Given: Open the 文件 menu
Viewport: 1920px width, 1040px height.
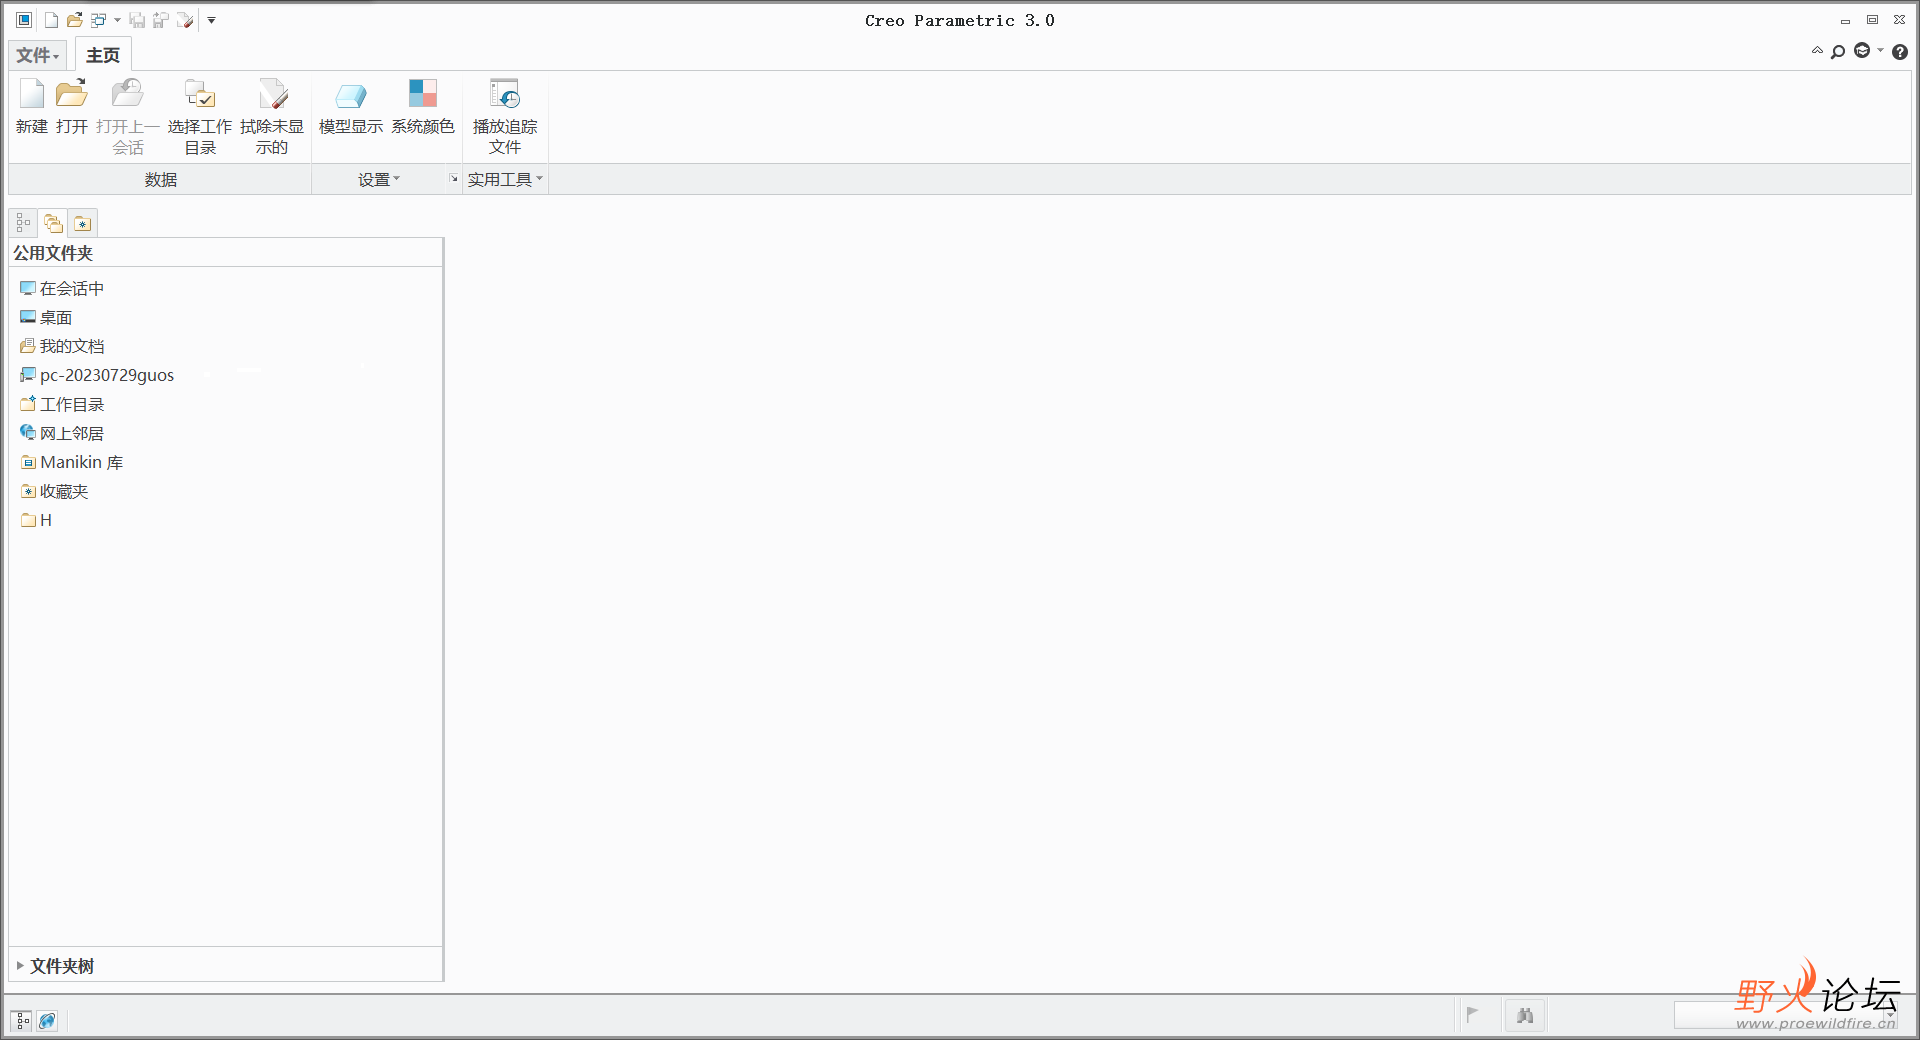Looking at the screenshot, I should tap(38, 55).
